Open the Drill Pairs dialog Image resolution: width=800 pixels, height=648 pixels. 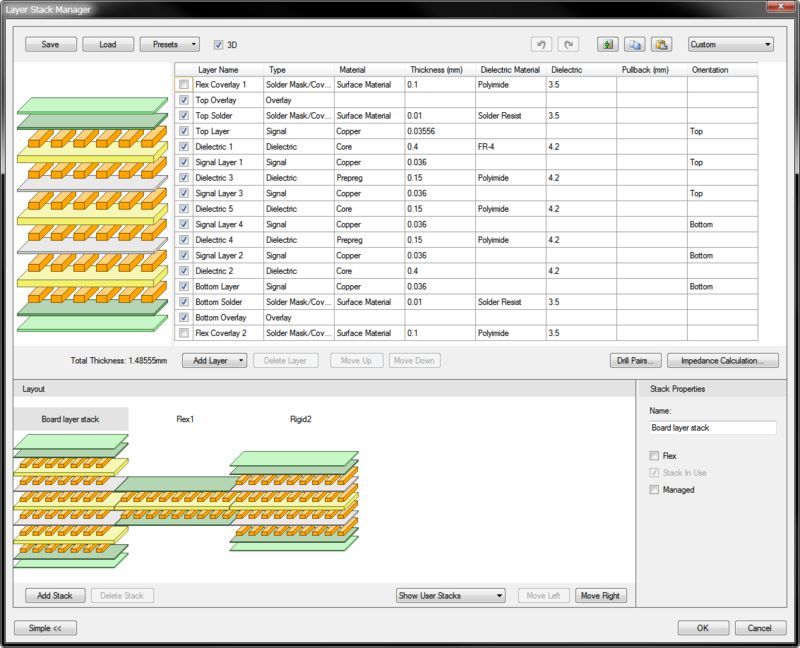[x=635, y=361]
